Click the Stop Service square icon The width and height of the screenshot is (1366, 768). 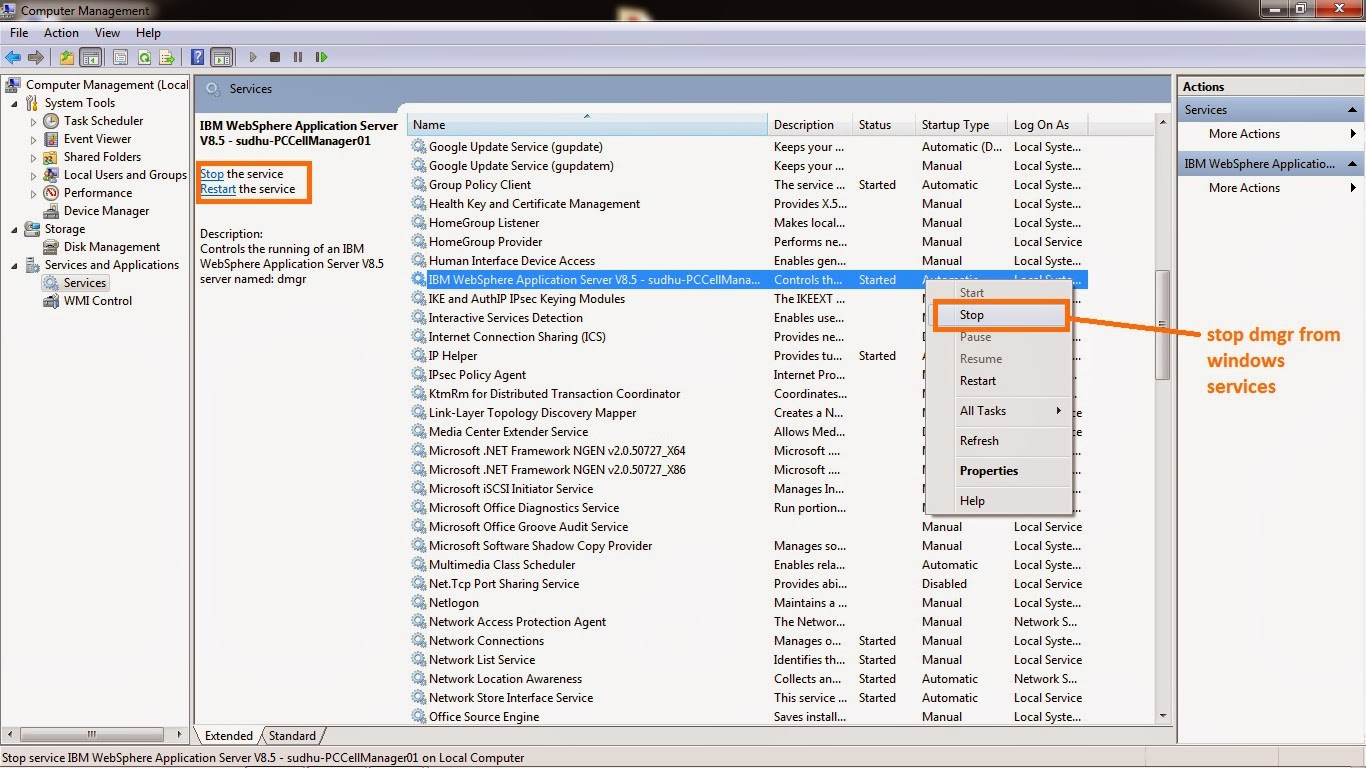click(x=273, y=57)
